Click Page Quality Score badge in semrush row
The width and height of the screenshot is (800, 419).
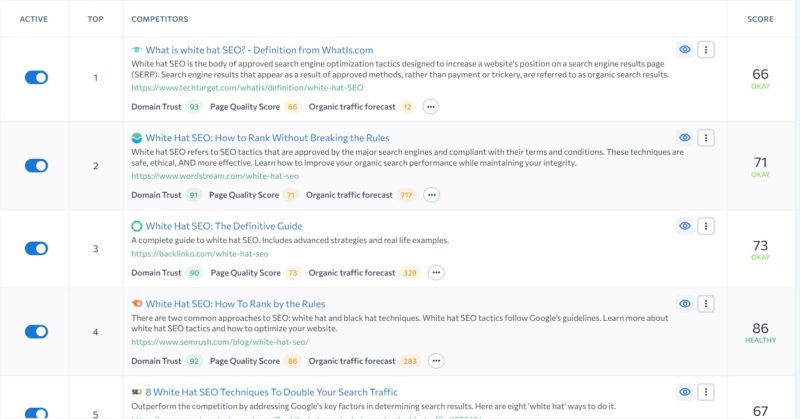tap(292, 361)
